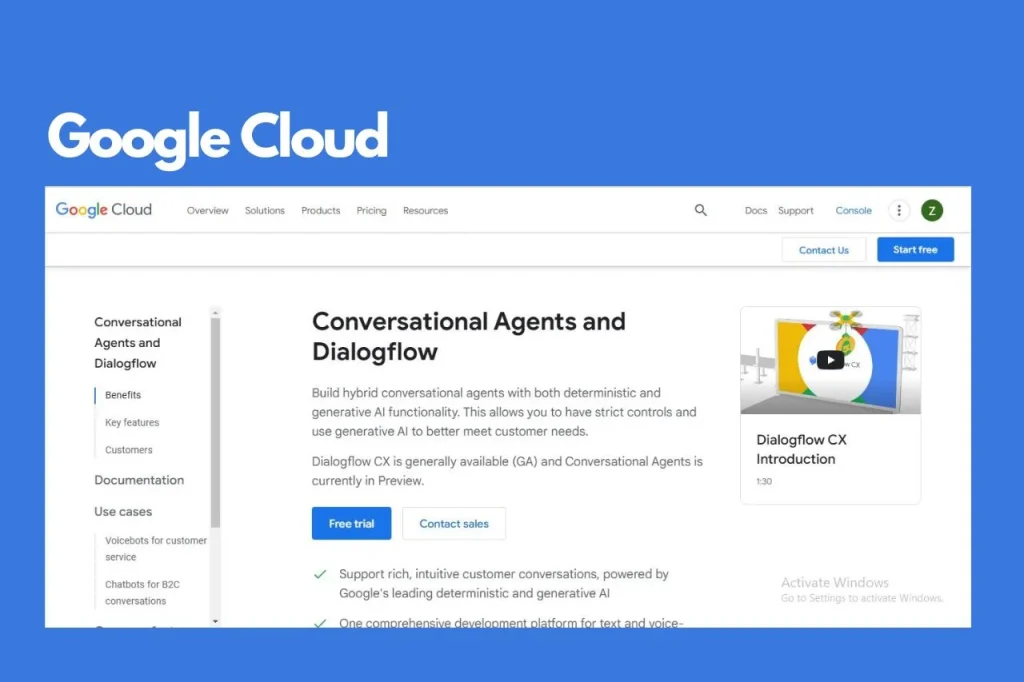Open the Resources nav menu
1024x682 pixels.
(x=425, y=210)
